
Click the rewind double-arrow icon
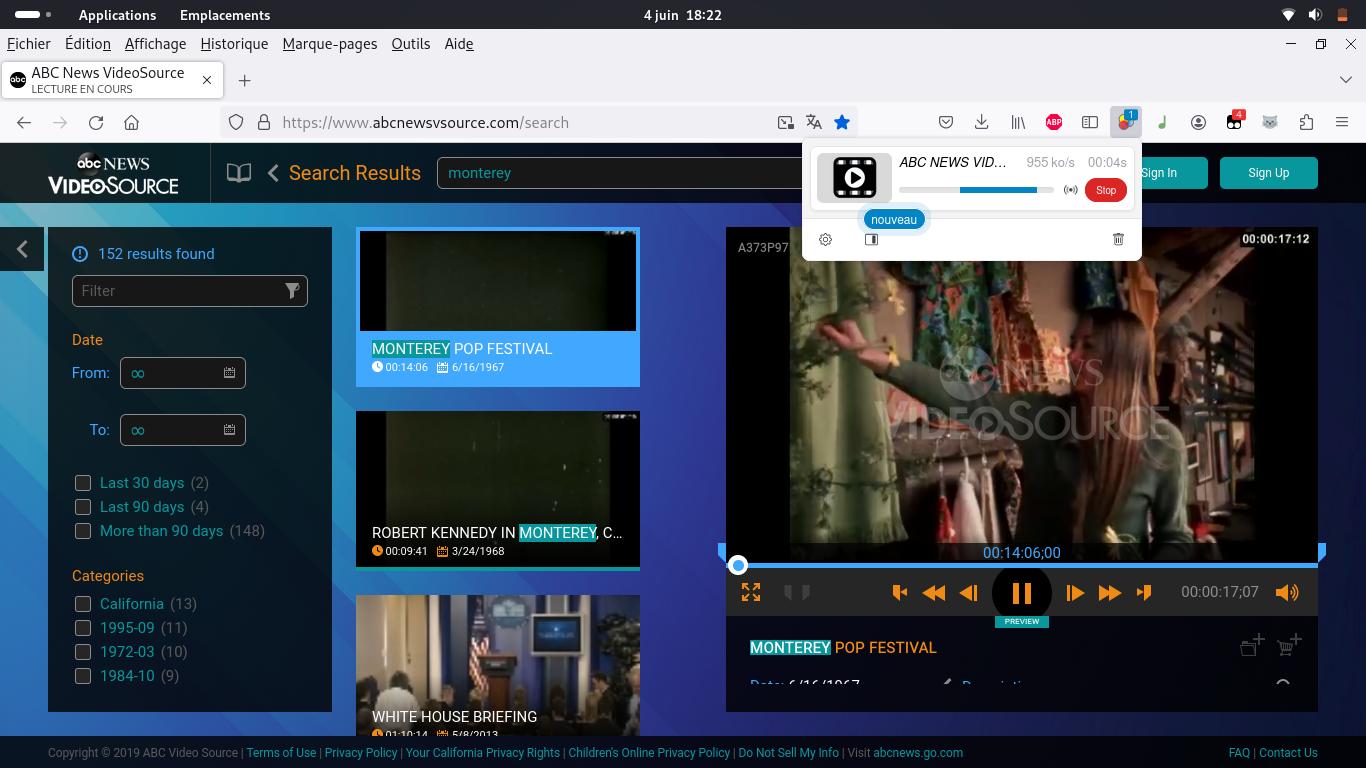pyautogui.click(x=933, y=593)
